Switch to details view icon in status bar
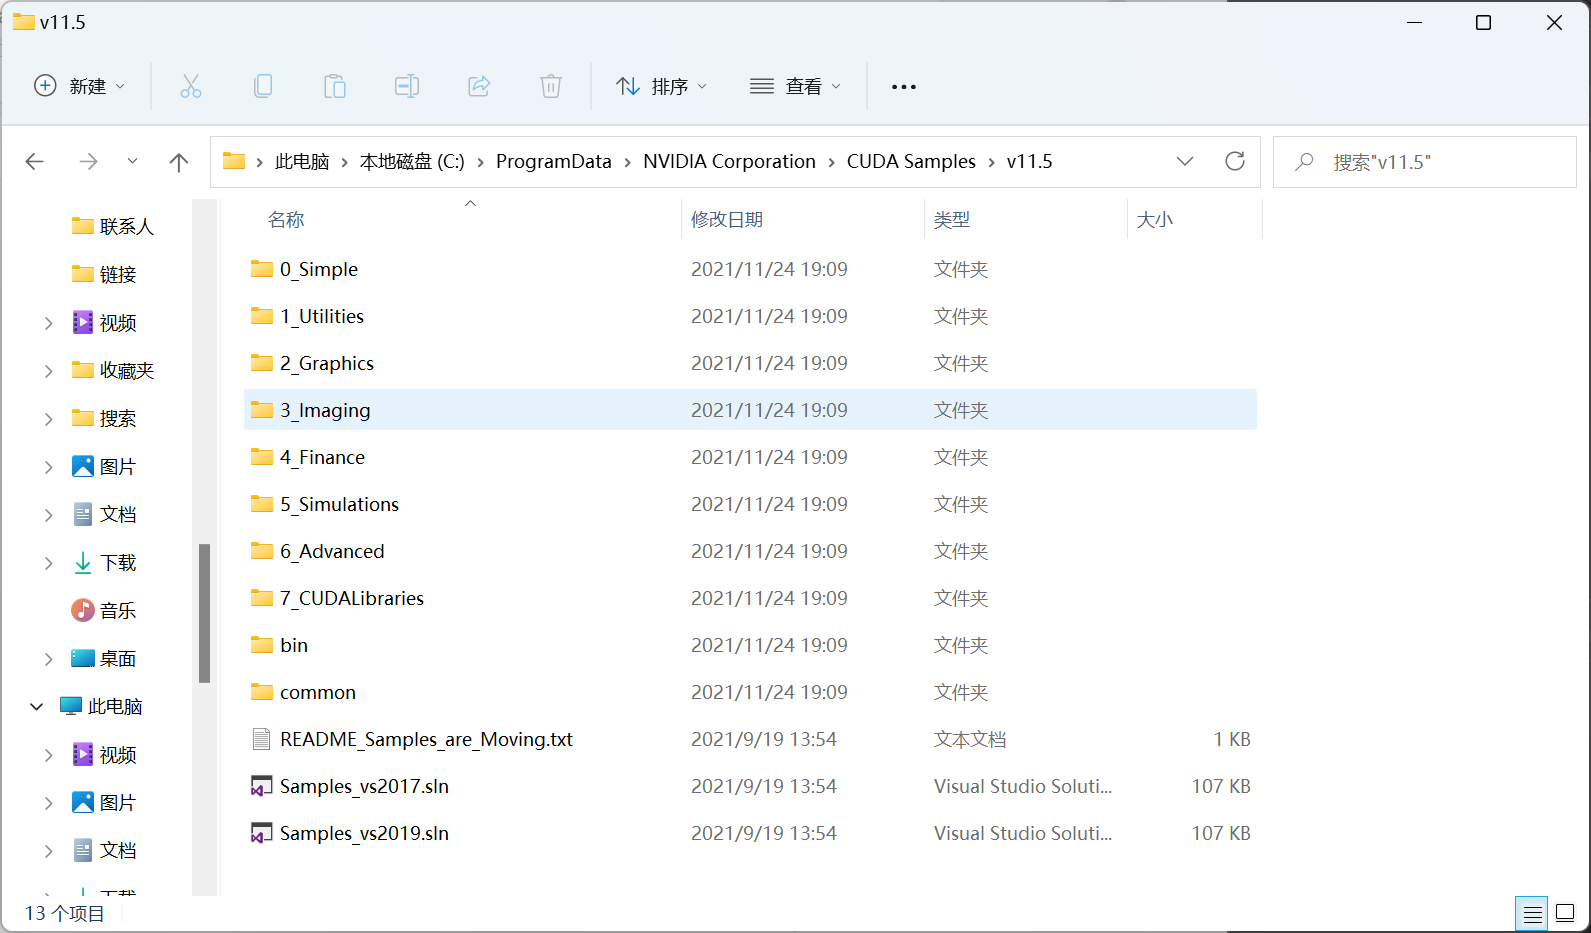 [1532, 913]
